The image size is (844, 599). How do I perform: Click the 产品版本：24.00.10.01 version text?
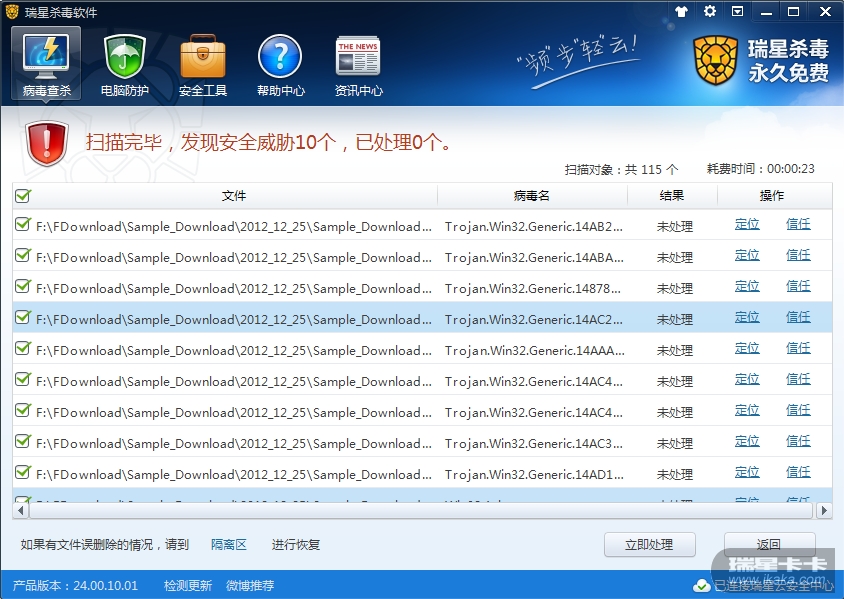(x=75, y=586)
